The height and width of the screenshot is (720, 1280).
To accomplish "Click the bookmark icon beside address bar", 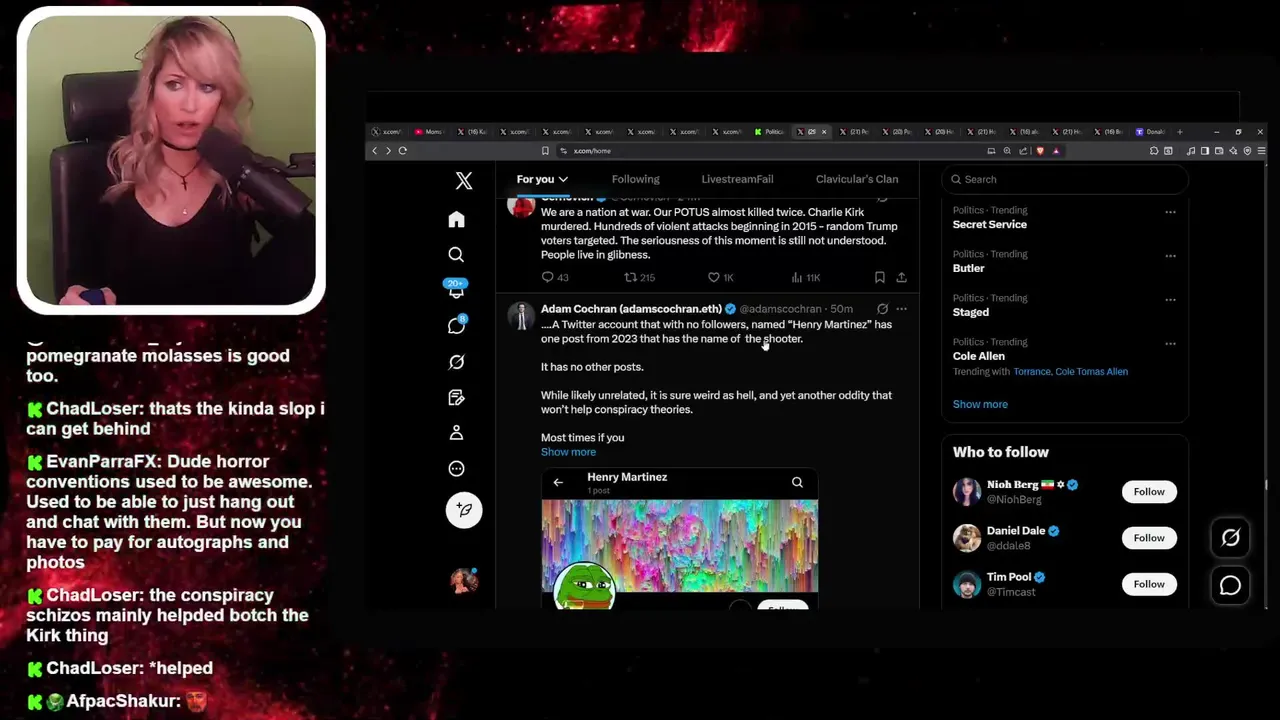I will (x=545, y=151).
